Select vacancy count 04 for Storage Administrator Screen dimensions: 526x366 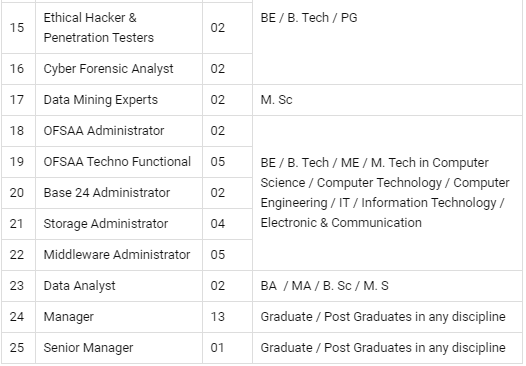tap(218, 224)
